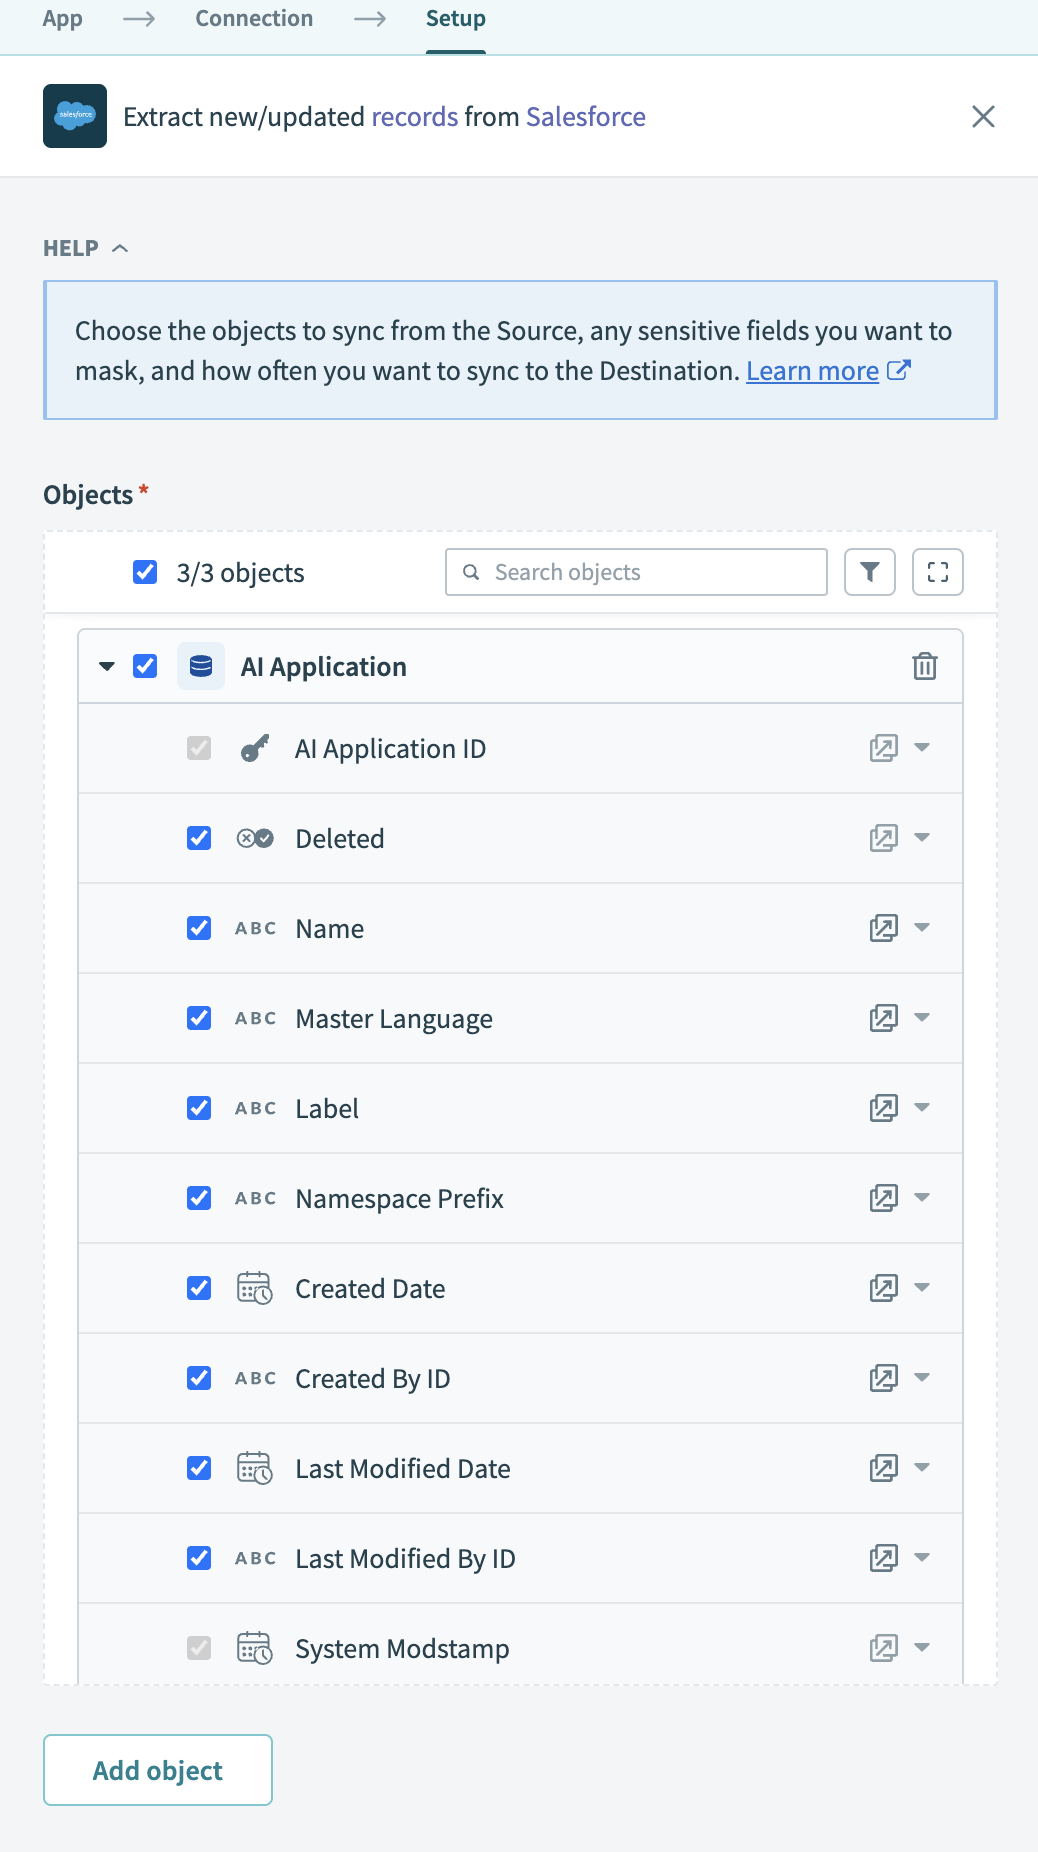Screen dimensions: 1038x1852
Task: Click the filter funnel icon beside search
Action: [869, 572]
